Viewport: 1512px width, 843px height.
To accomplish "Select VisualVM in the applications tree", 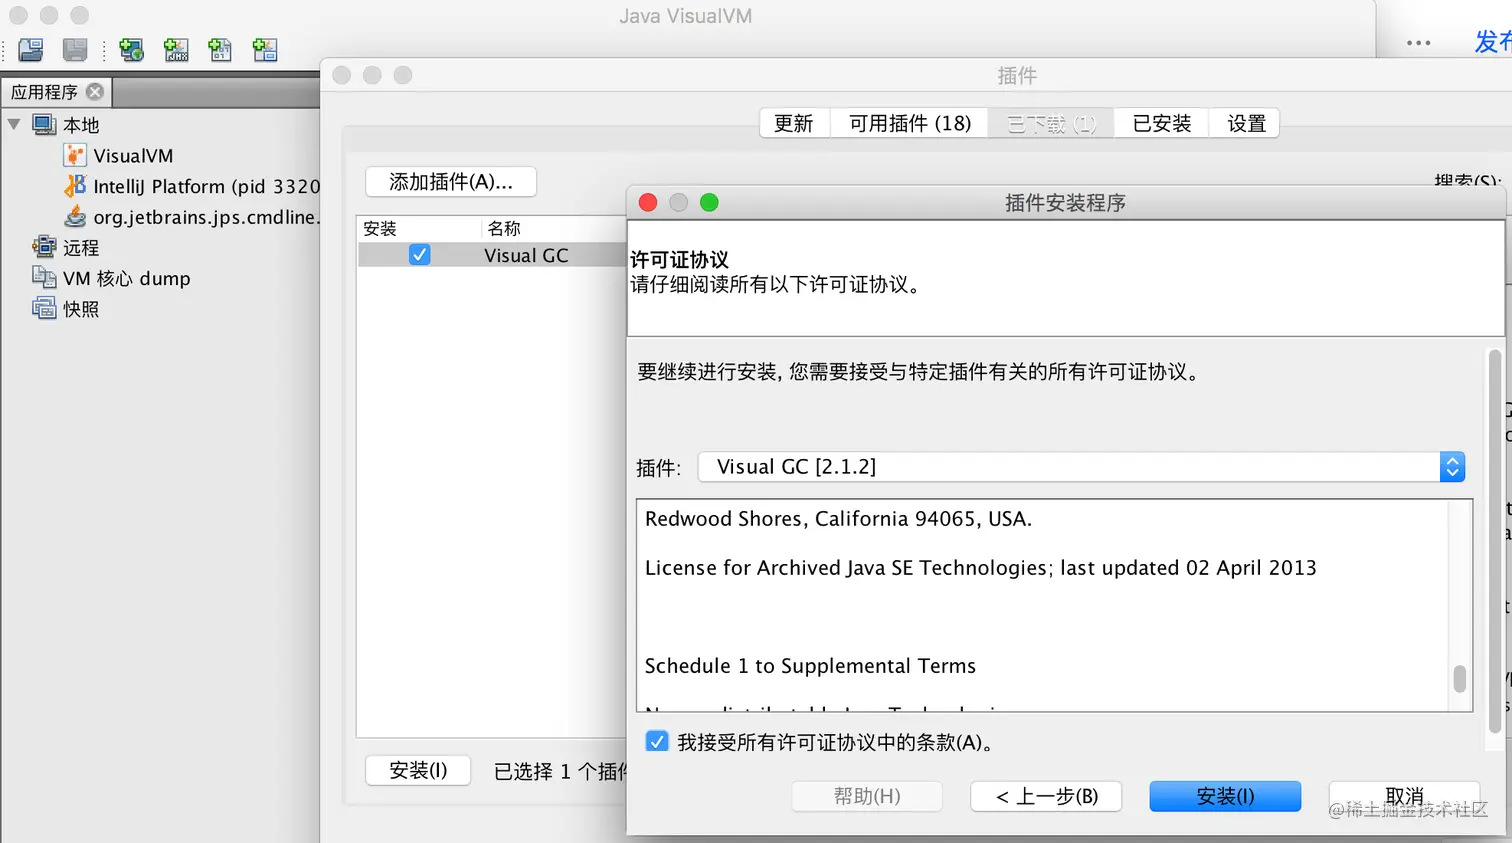I will (133, 156).
